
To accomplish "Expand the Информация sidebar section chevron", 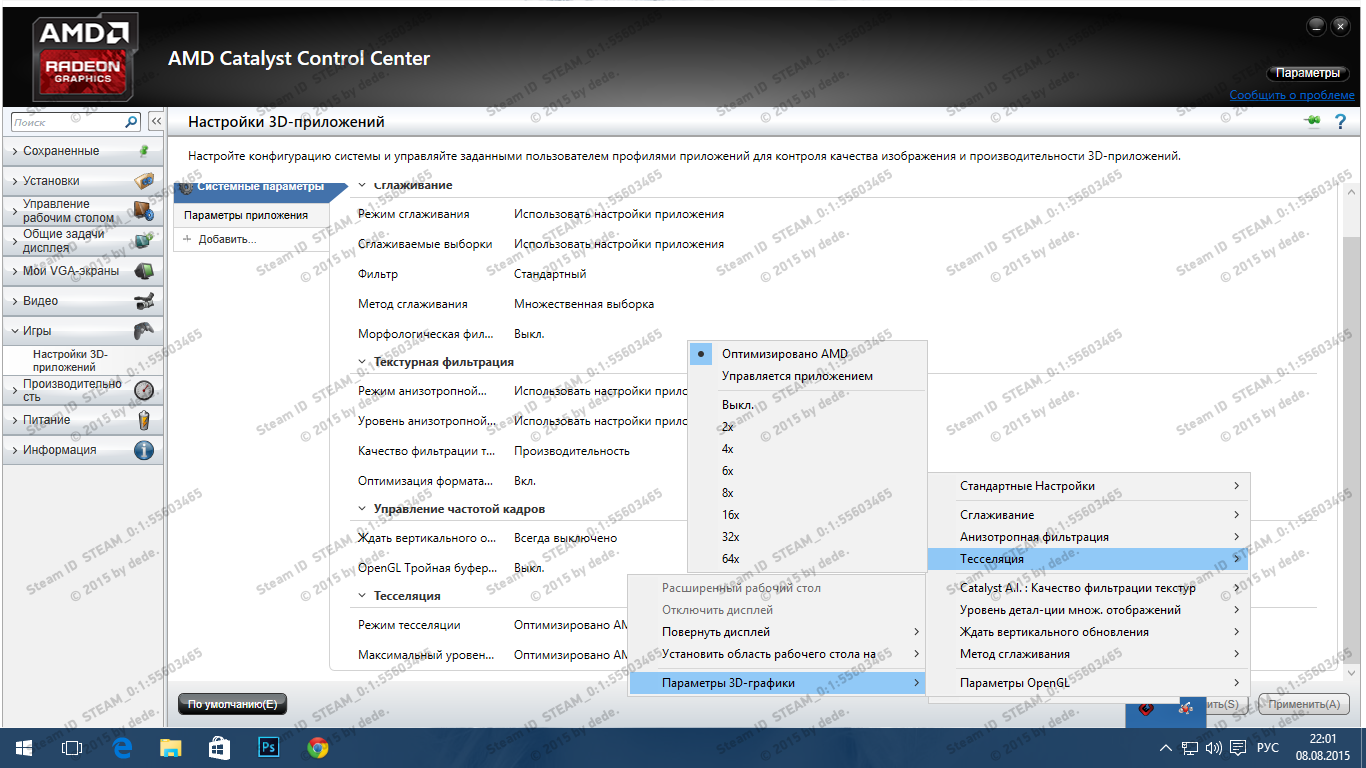I will click(14, 450).
